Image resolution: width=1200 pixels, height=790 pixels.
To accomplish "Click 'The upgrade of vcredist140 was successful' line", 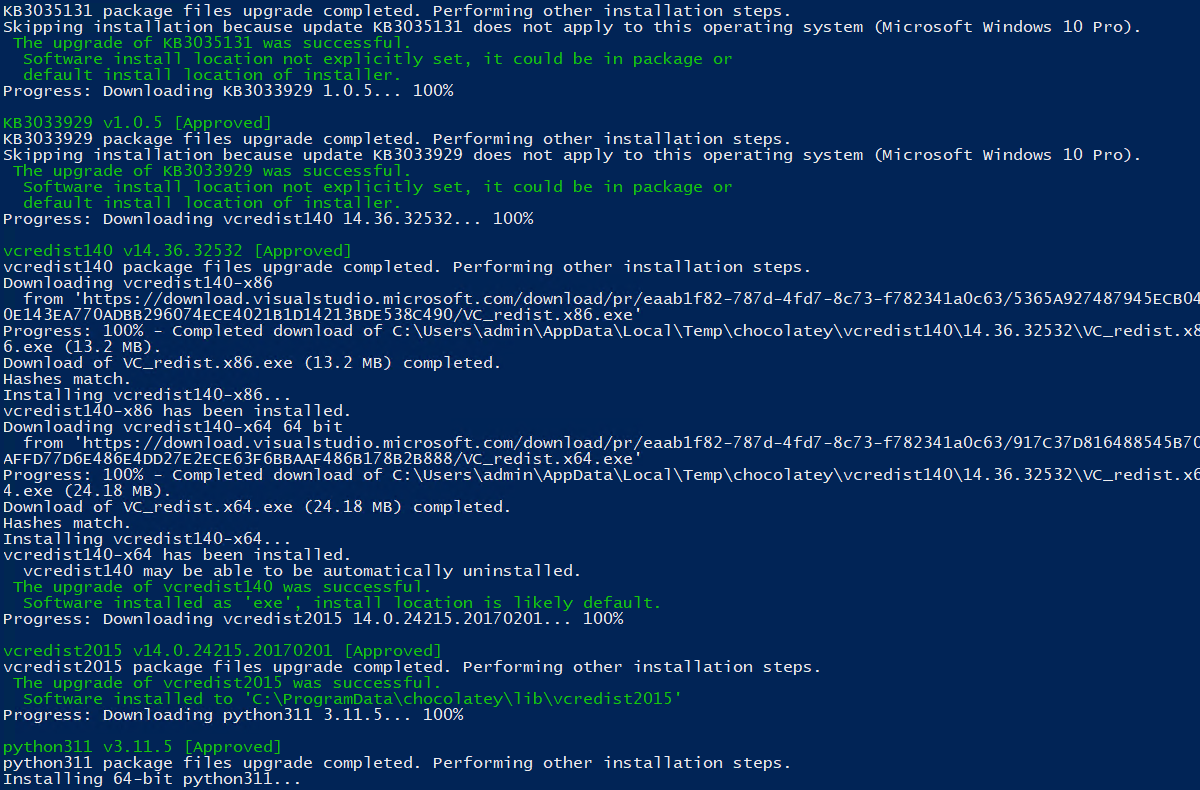I will pyautogui.click(x=222, y=587).
